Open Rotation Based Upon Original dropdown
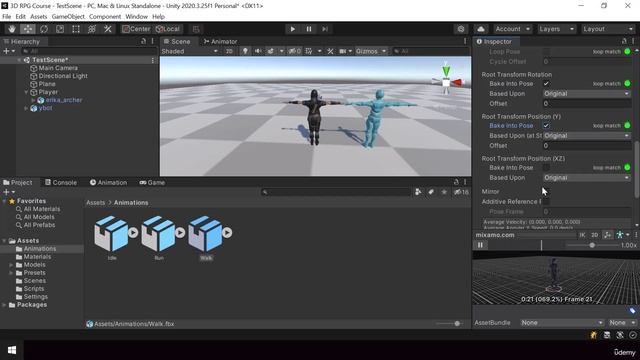Image resolution: width=640 pixels, height=360 pixels. (x=587, y=94)
